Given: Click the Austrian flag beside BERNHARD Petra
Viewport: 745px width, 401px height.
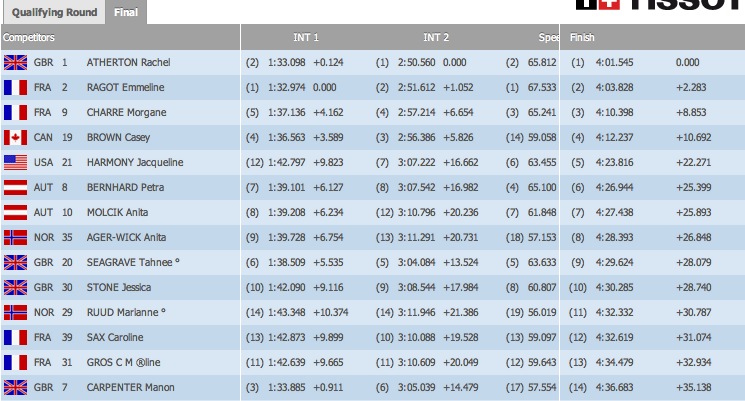Looking at the screenshot, I should tap(16, 187).
